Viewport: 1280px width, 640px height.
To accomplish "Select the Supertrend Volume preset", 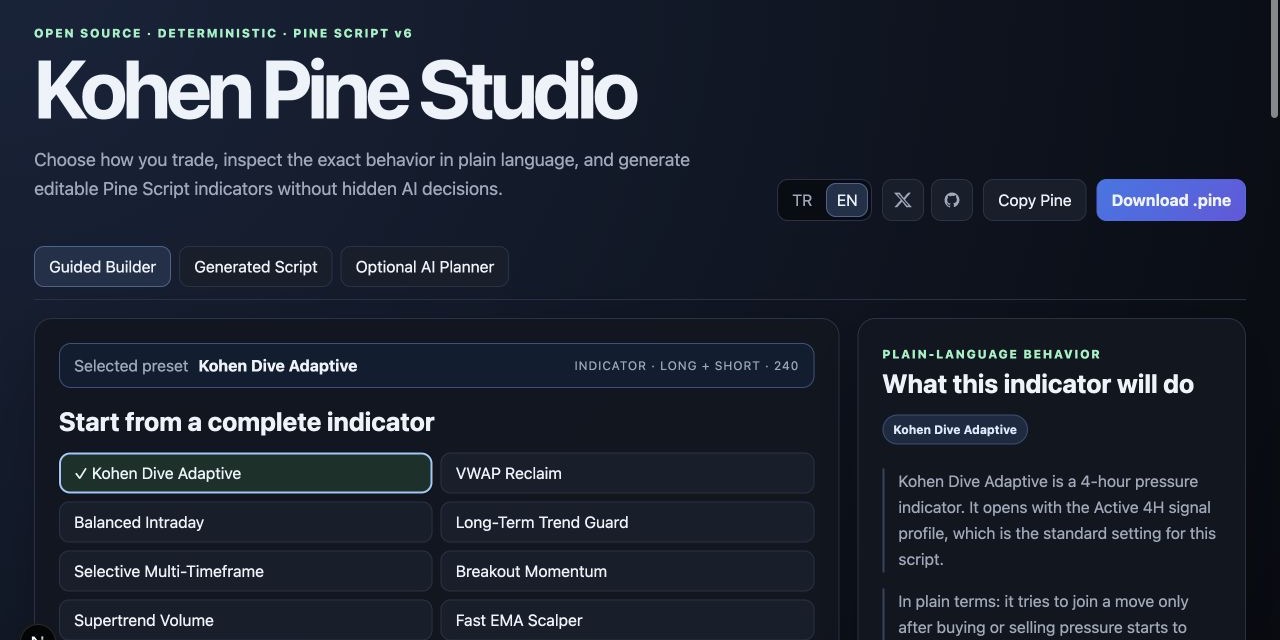I will coord(246,620).
